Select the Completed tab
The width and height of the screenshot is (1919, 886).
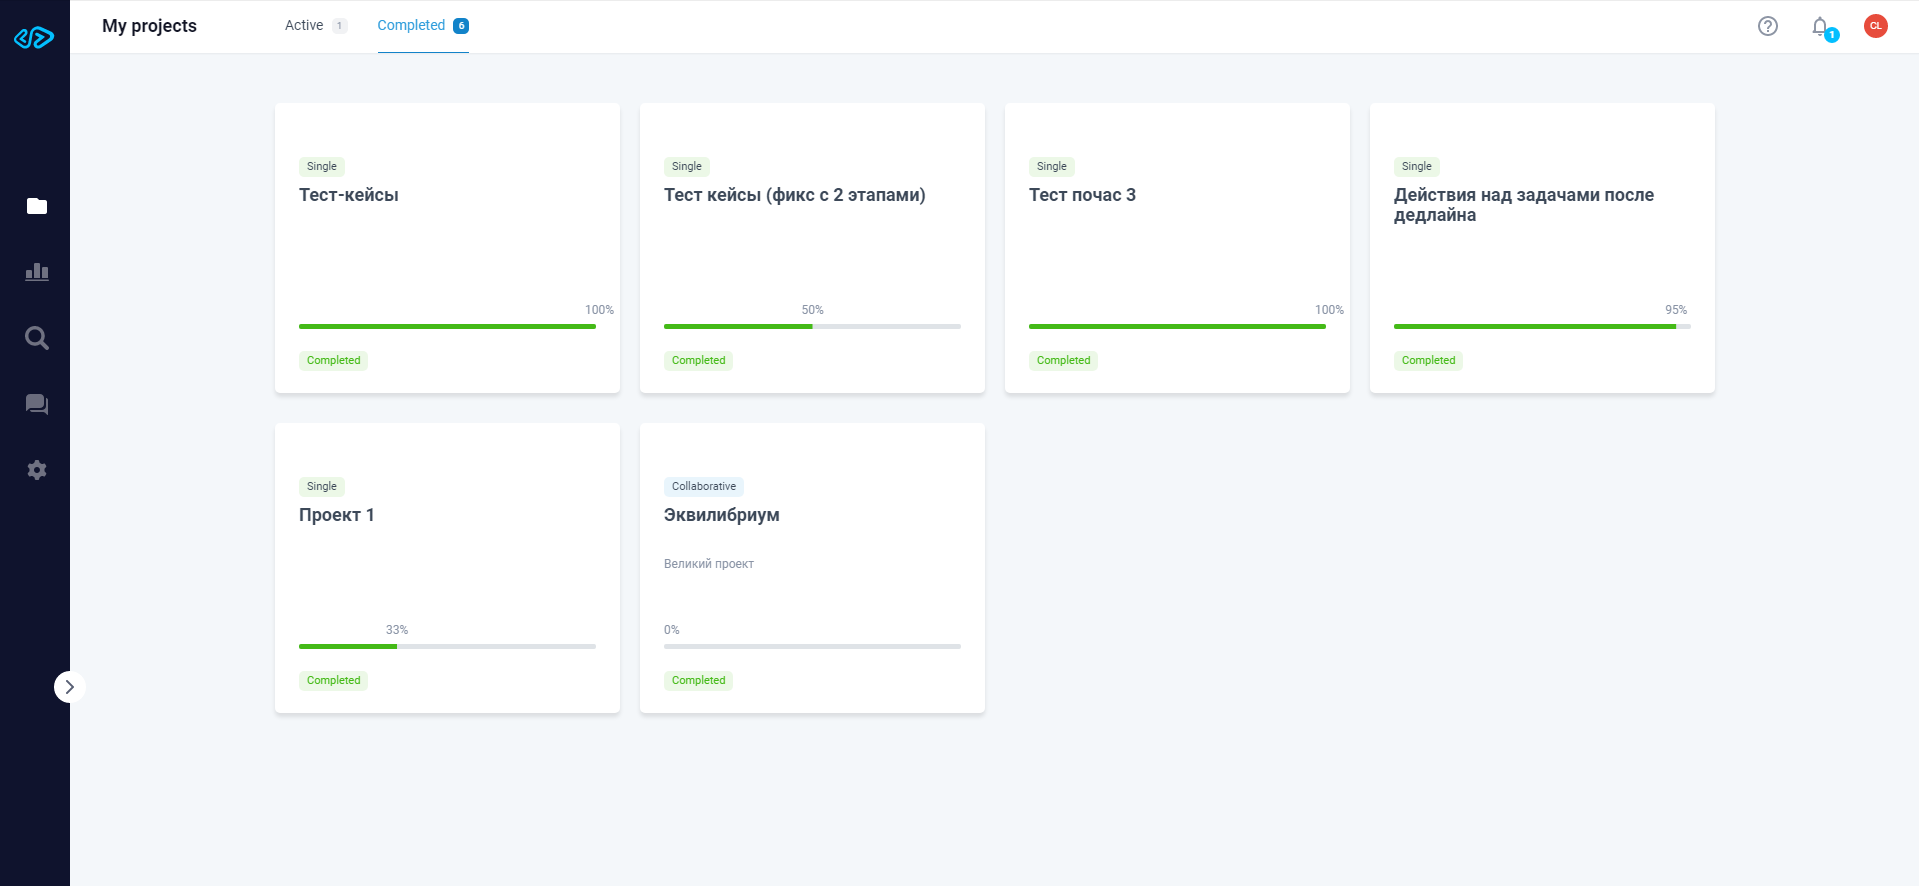[423, 26]
